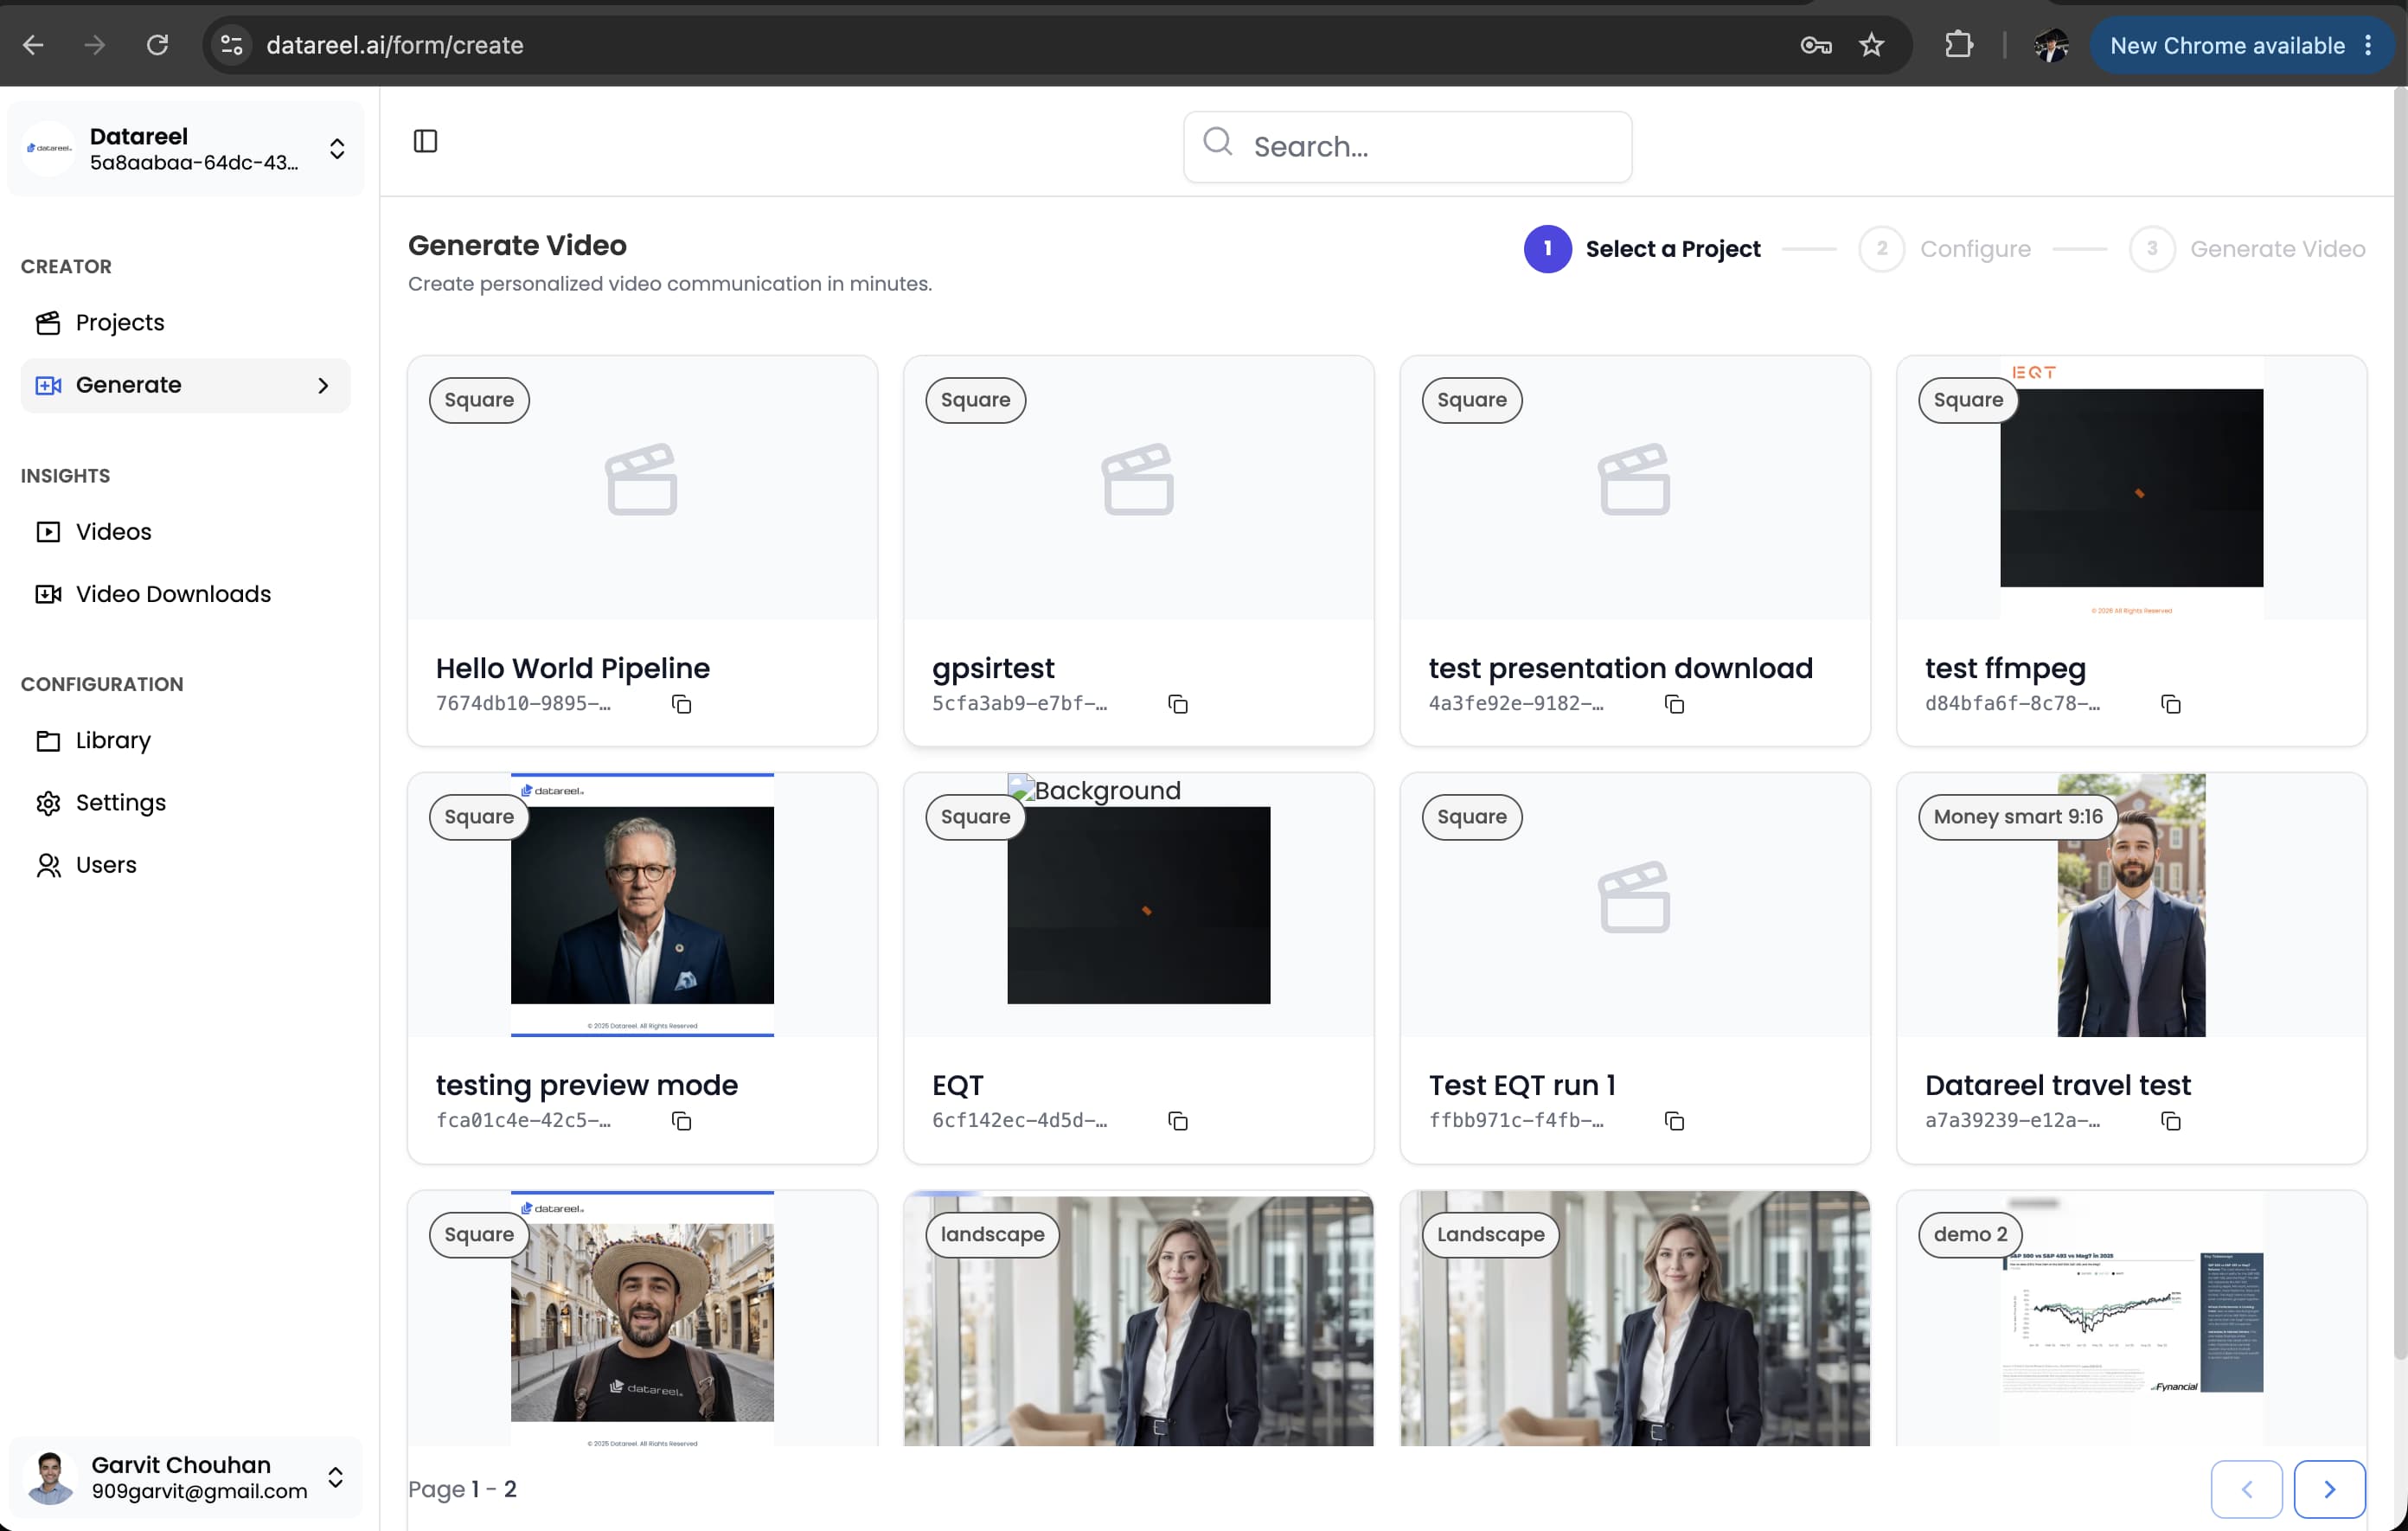This screenshot has height=1531, width=2408.
Task: Open Video Downloads in sidebar
Action: pyautogui.click(x=186, y=594)
